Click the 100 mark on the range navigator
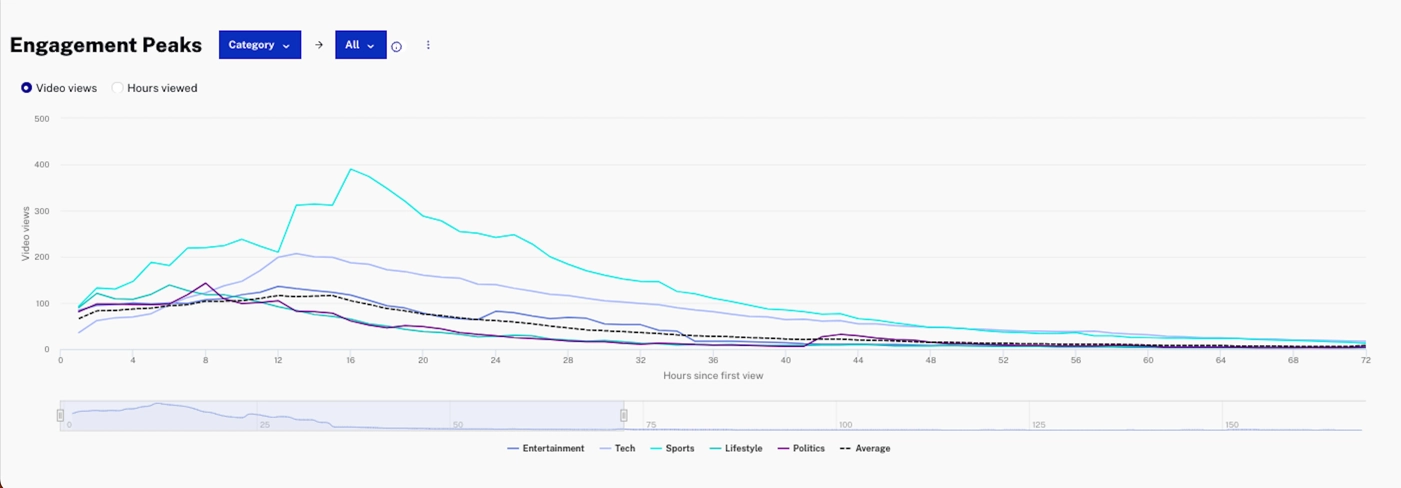The image size is (1401, 488). coord(844,425)
